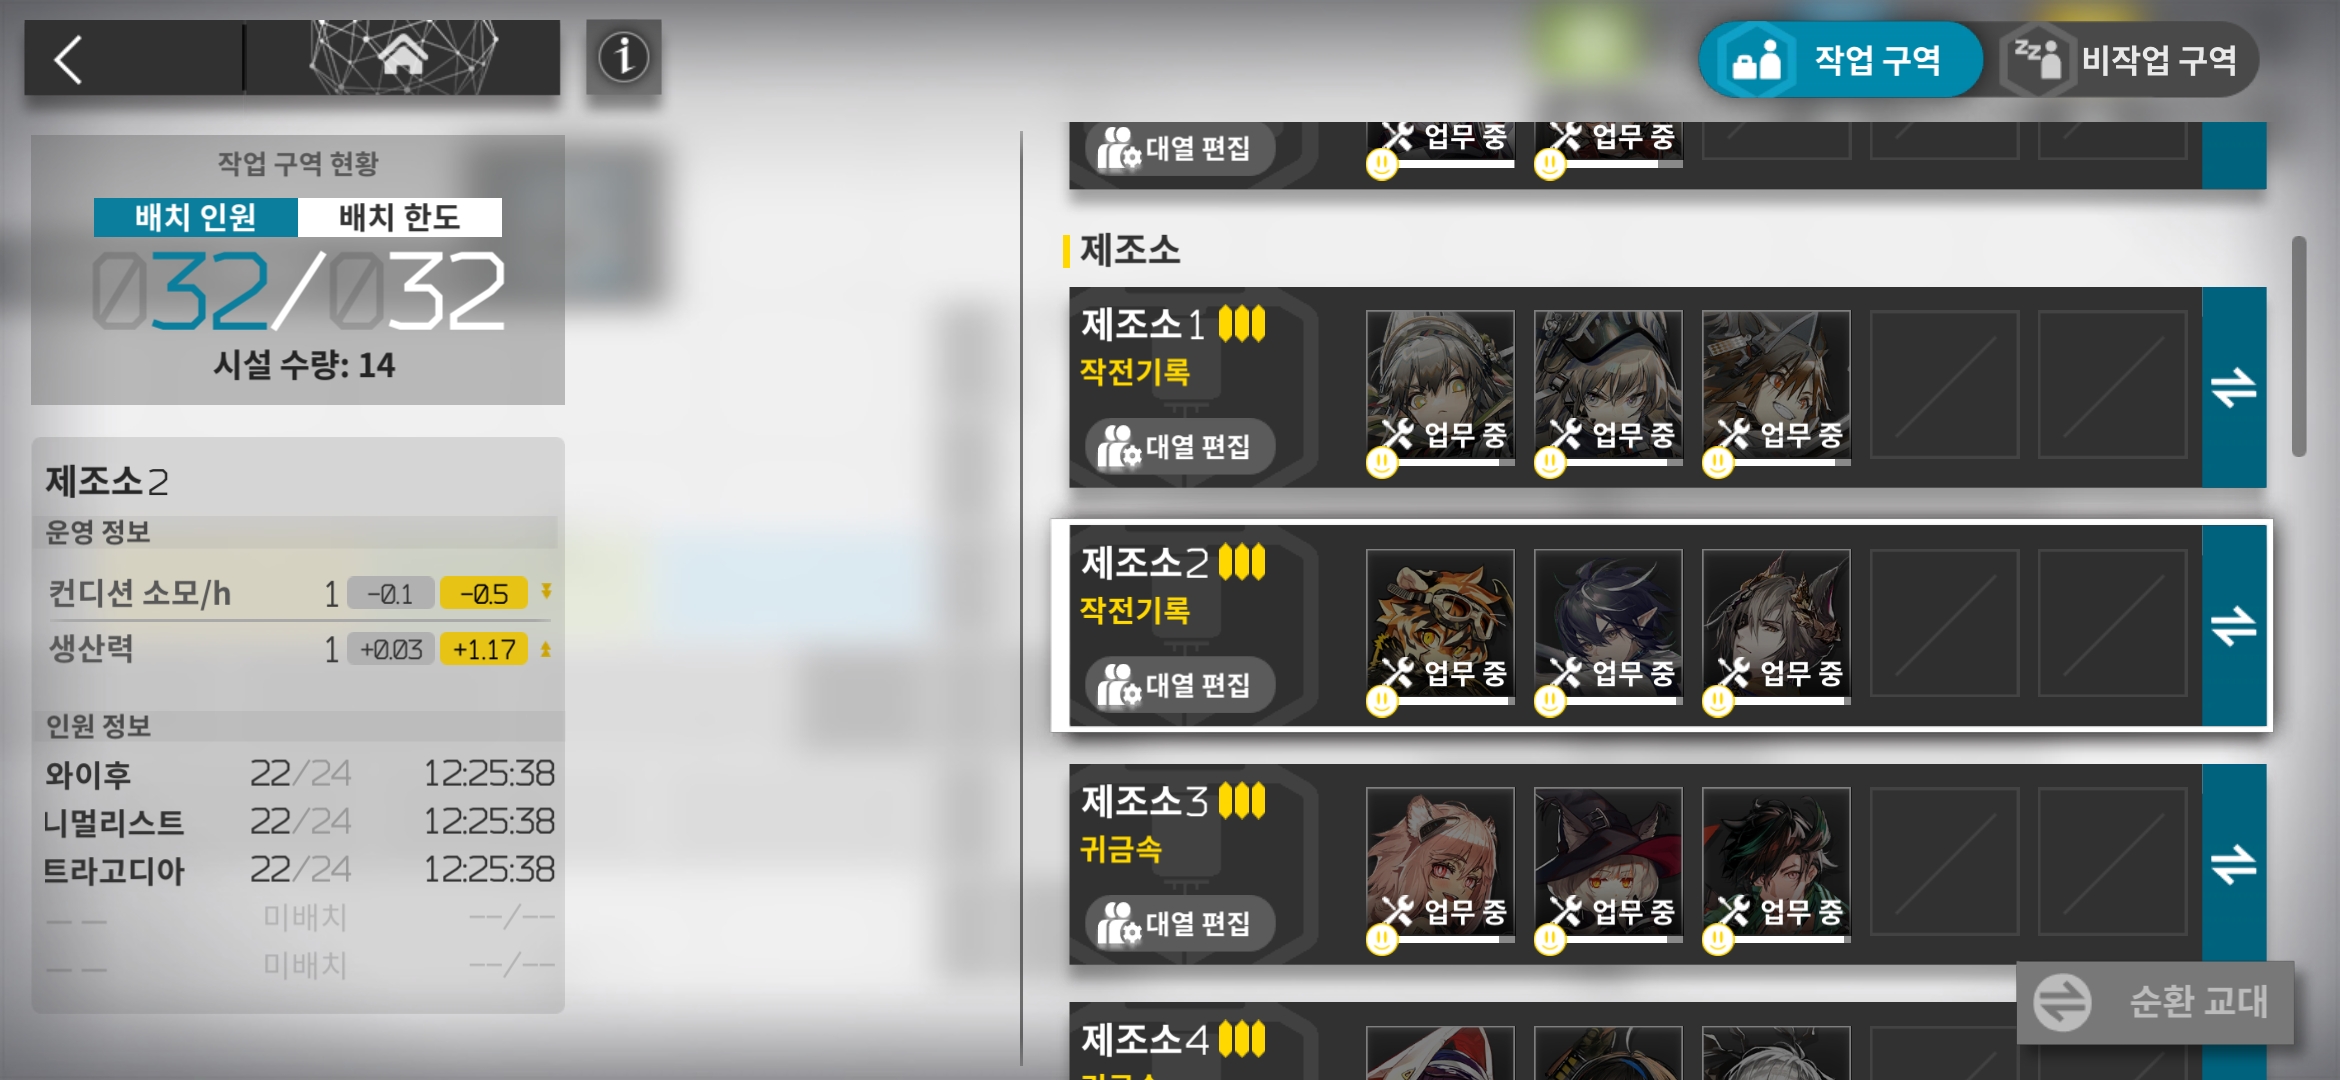The image size is (2340, 1080).
Task: Go back with the left arrow icon
Action: (68, 59)
